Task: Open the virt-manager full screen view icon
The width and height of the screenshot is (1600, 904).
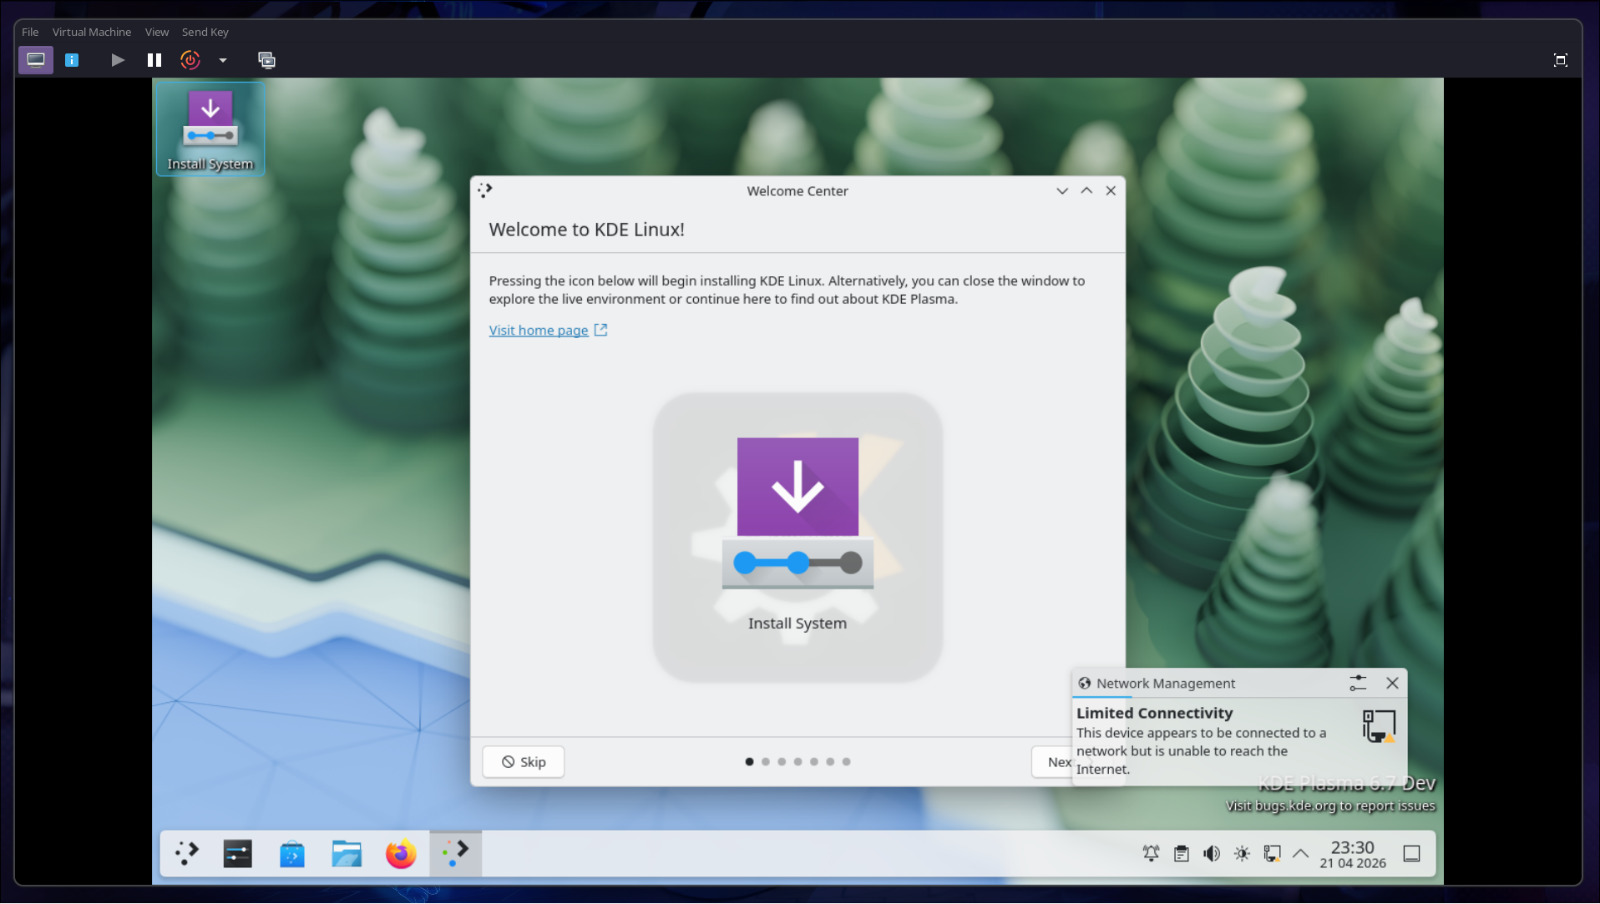Action: tap(1559, 60)
